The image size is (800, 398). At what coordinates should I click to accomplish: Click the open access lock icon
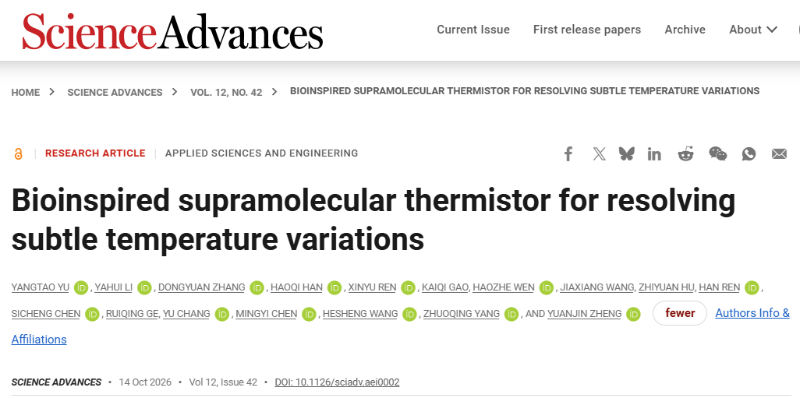coord(18,154)
